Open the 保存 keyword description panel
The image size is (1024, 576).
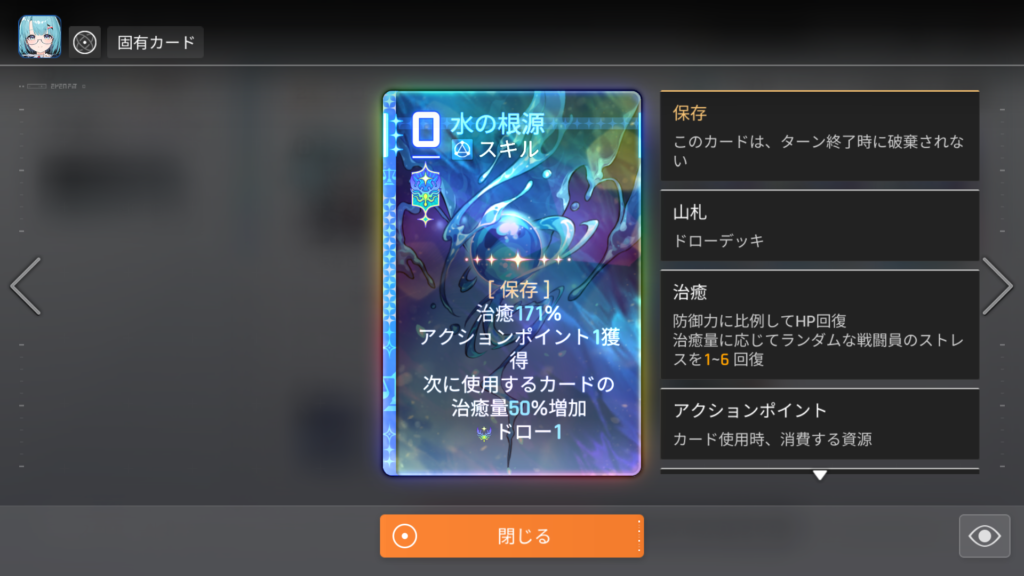(x=820, y=135)
